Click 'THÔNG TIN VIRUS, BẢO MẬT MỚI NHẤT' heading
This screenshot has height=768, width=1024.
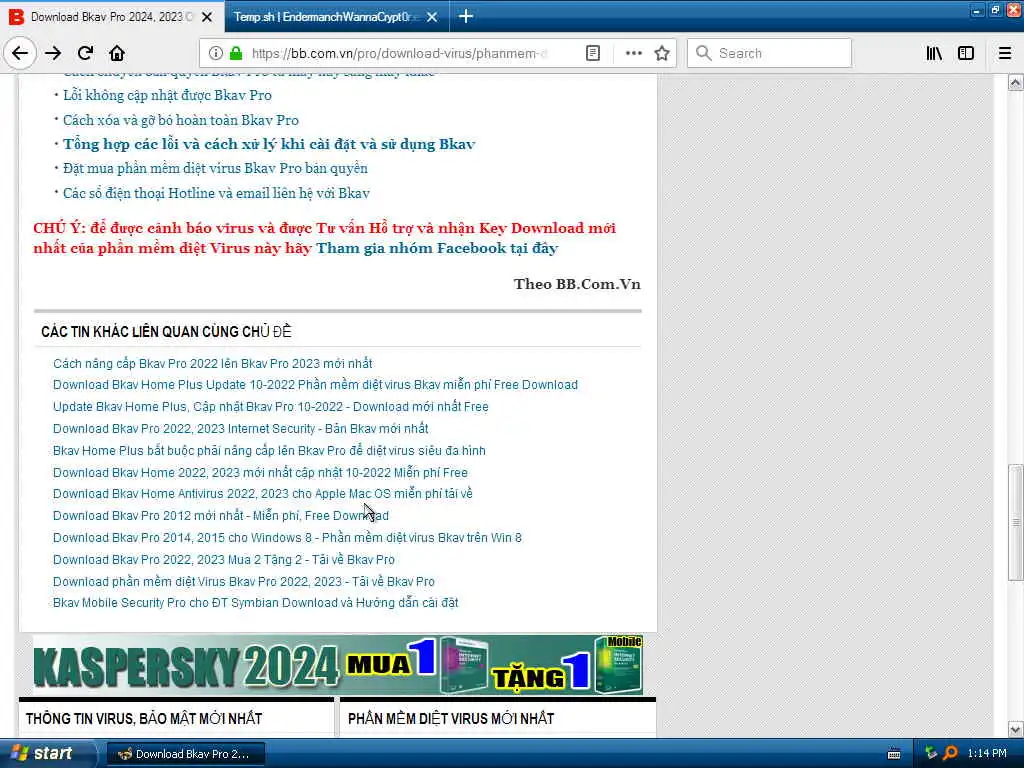(144, 719)
